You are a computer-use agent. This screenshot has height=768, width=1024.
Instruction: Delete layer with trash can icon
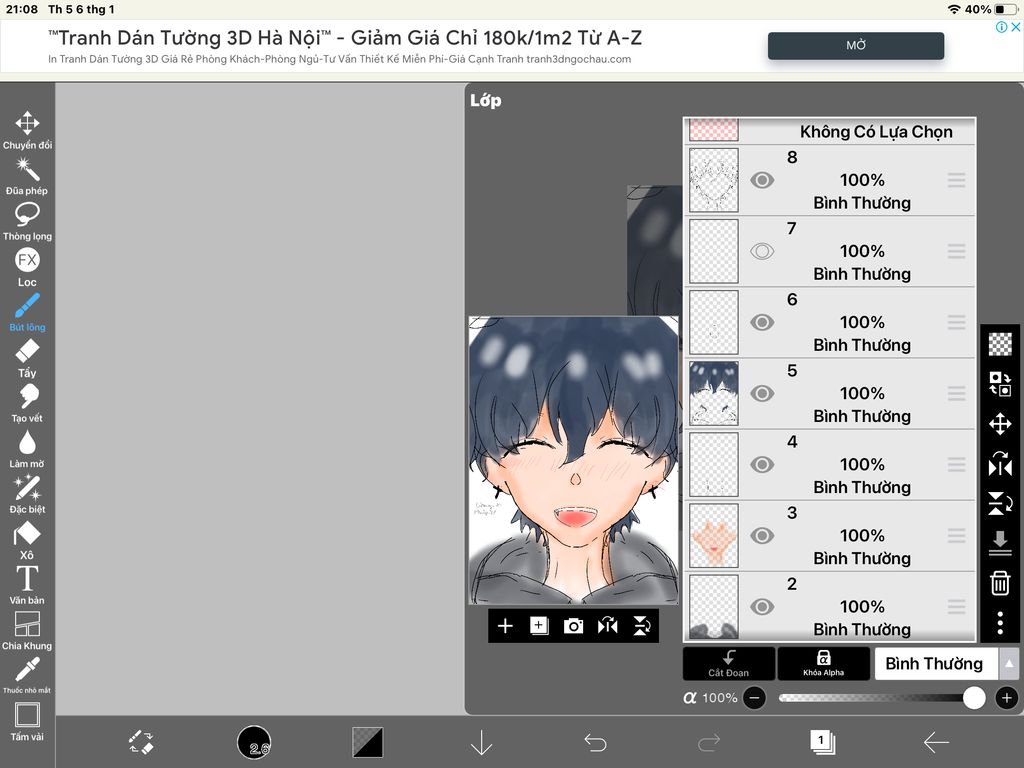(1000, 583)
